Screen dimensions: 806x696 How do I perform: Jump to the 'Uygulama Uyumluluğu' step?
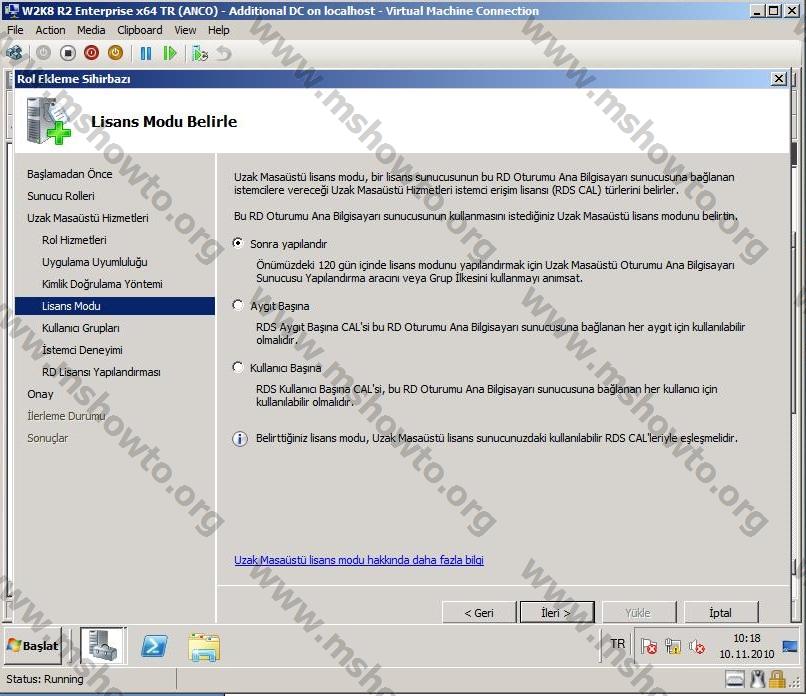[95, 262]
